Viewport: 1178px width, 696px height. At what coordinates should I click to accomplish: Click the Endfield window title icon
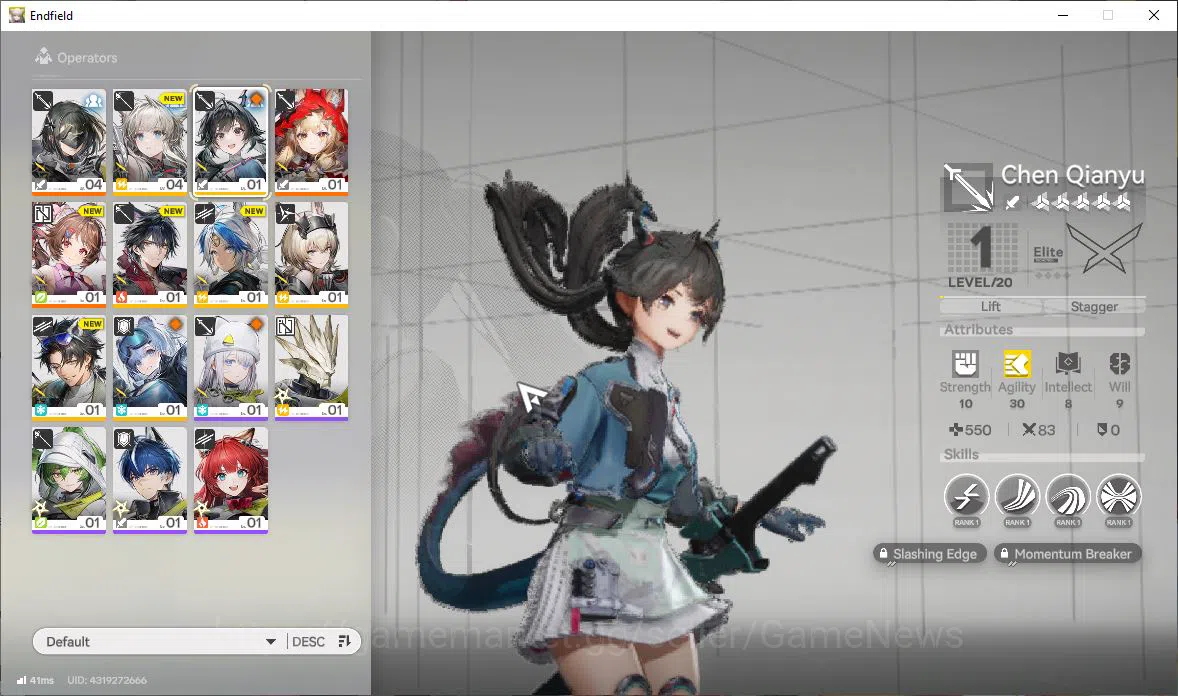point(17,15)
